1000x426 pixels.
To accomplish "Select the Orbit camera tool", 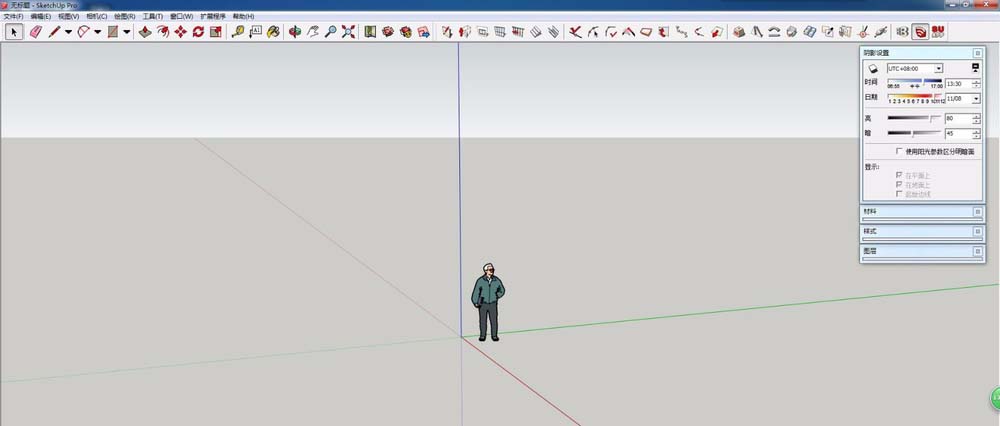I will pos(295,32).
